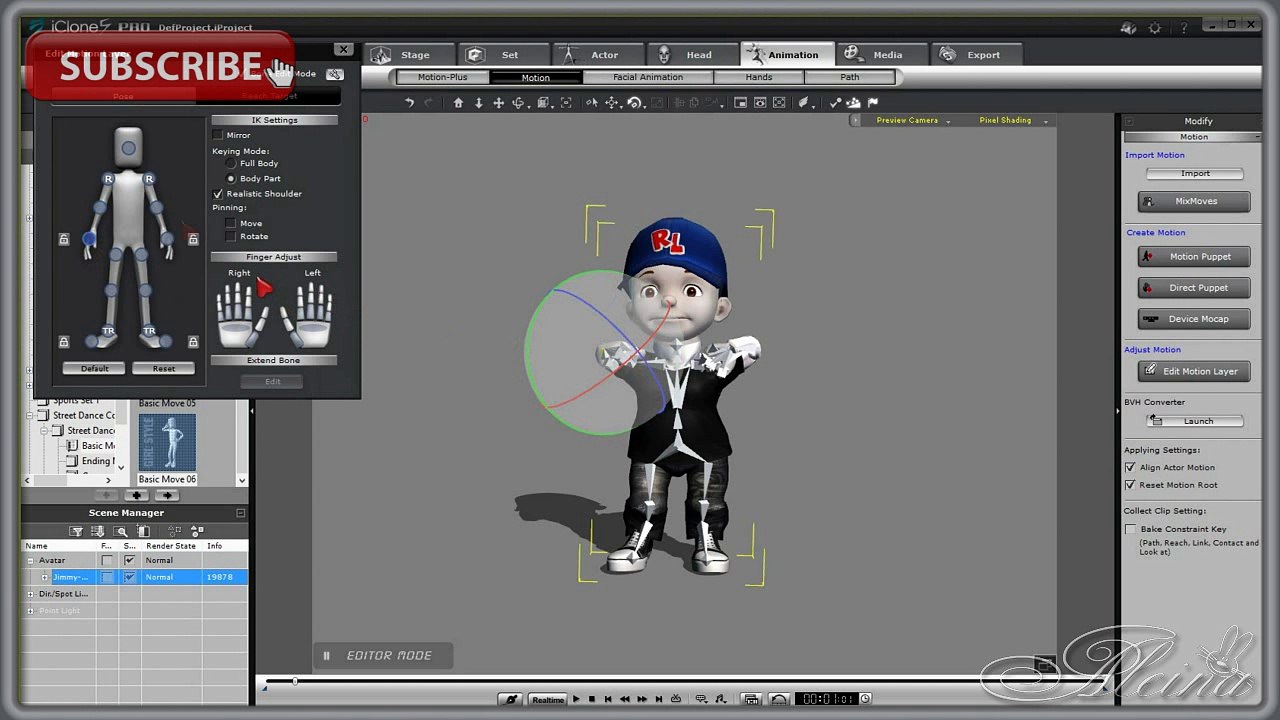Expand the Jimmy tree node

[44, 577]
